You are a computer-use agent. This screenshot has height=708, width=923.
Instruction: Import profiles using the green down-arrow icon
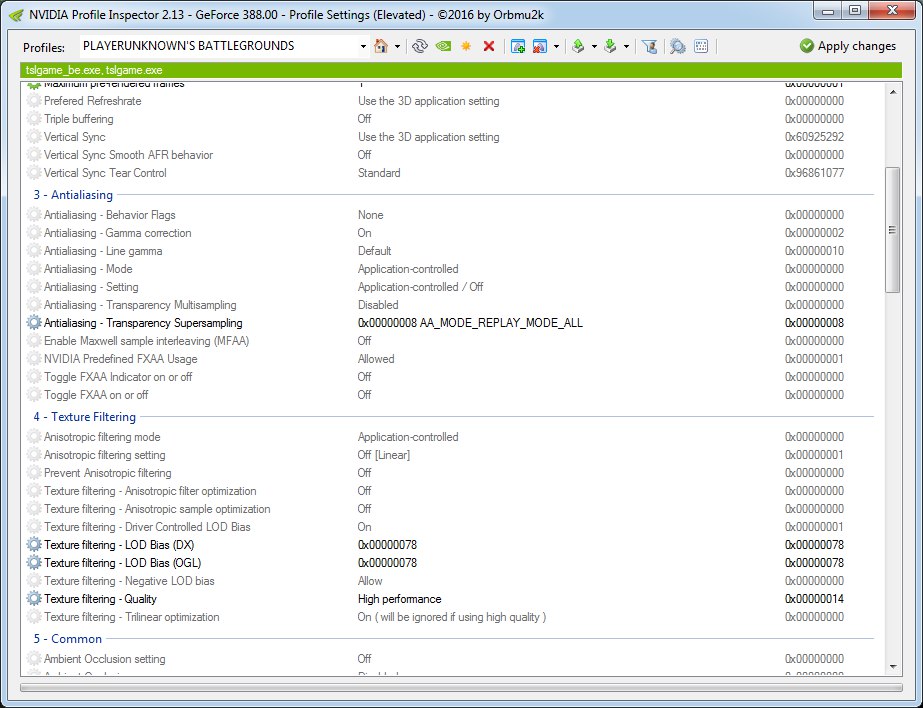click(610, 46)
